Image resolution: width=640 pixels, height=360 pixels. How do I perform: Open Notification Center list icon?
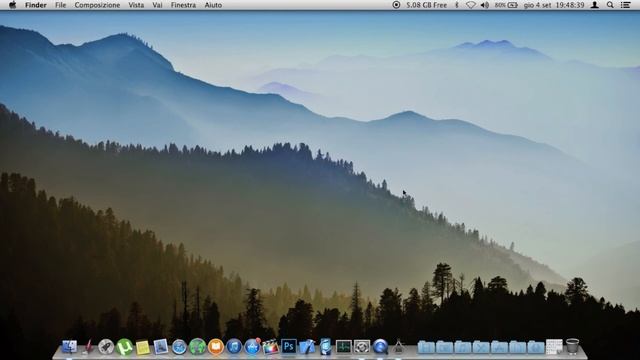click(x=625, y=5)
